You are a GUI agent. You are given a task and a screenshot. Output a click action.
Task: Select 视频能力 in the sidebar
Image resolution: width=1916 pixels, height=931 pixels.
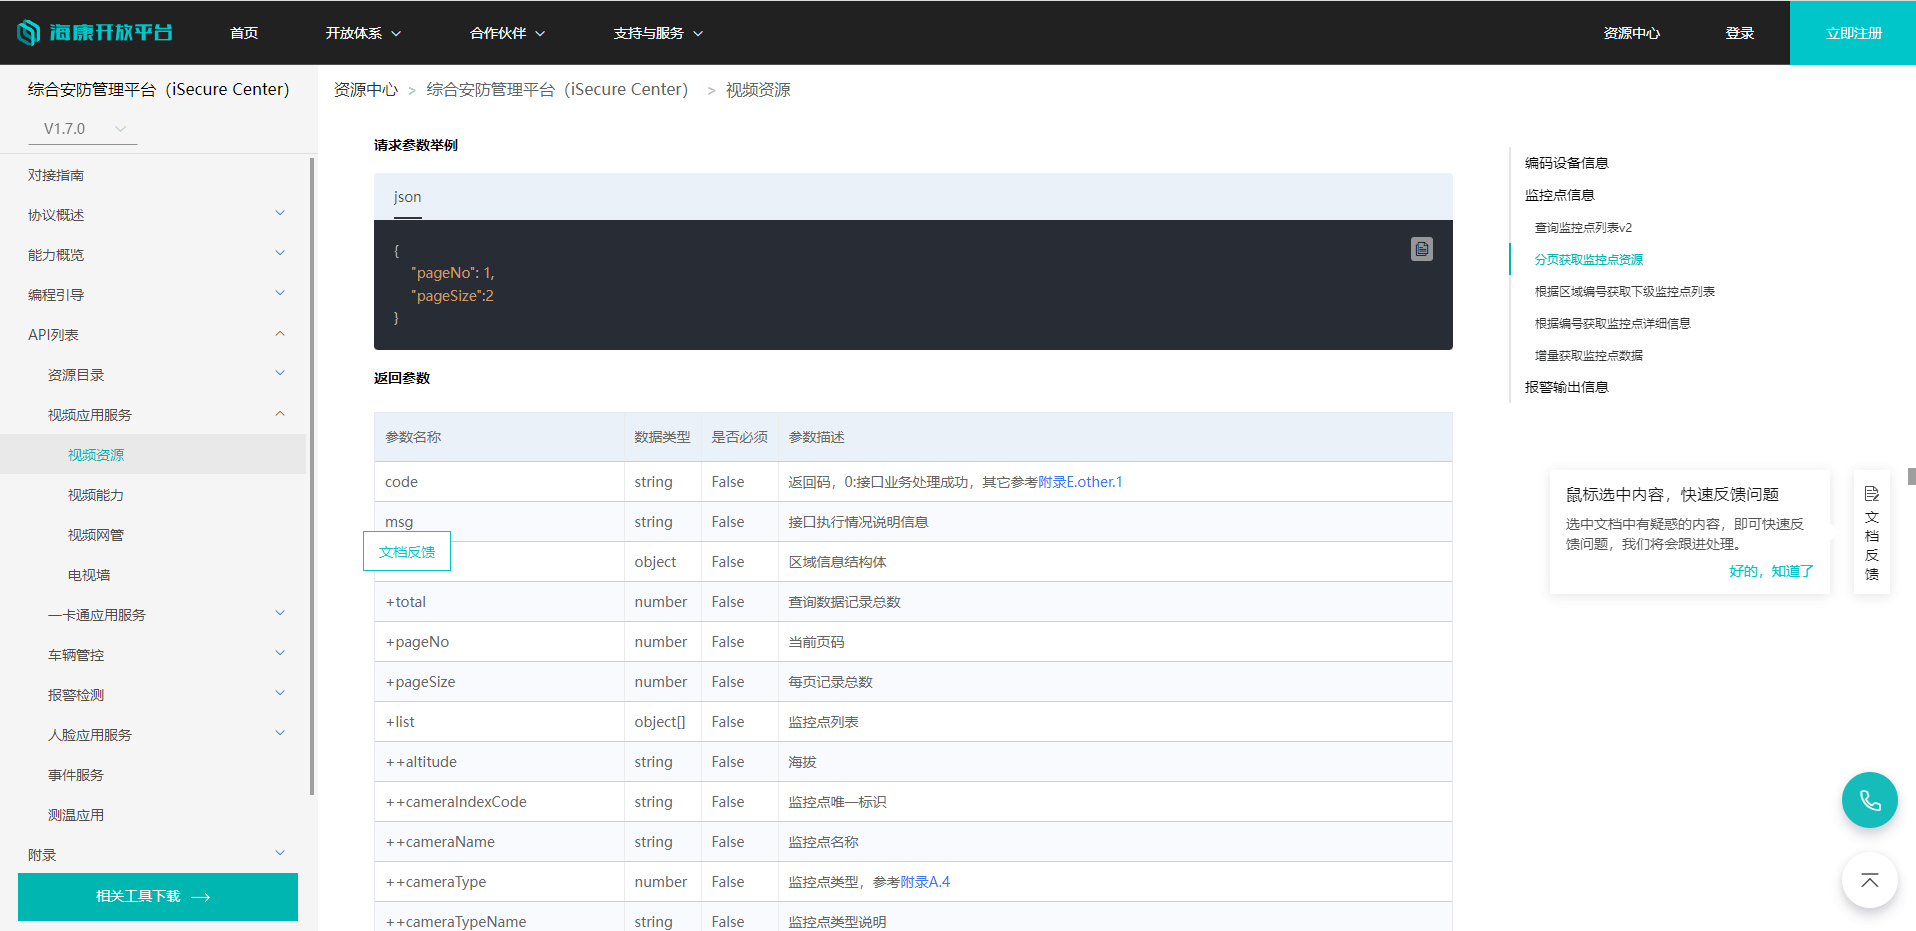[x=96, y=495]
